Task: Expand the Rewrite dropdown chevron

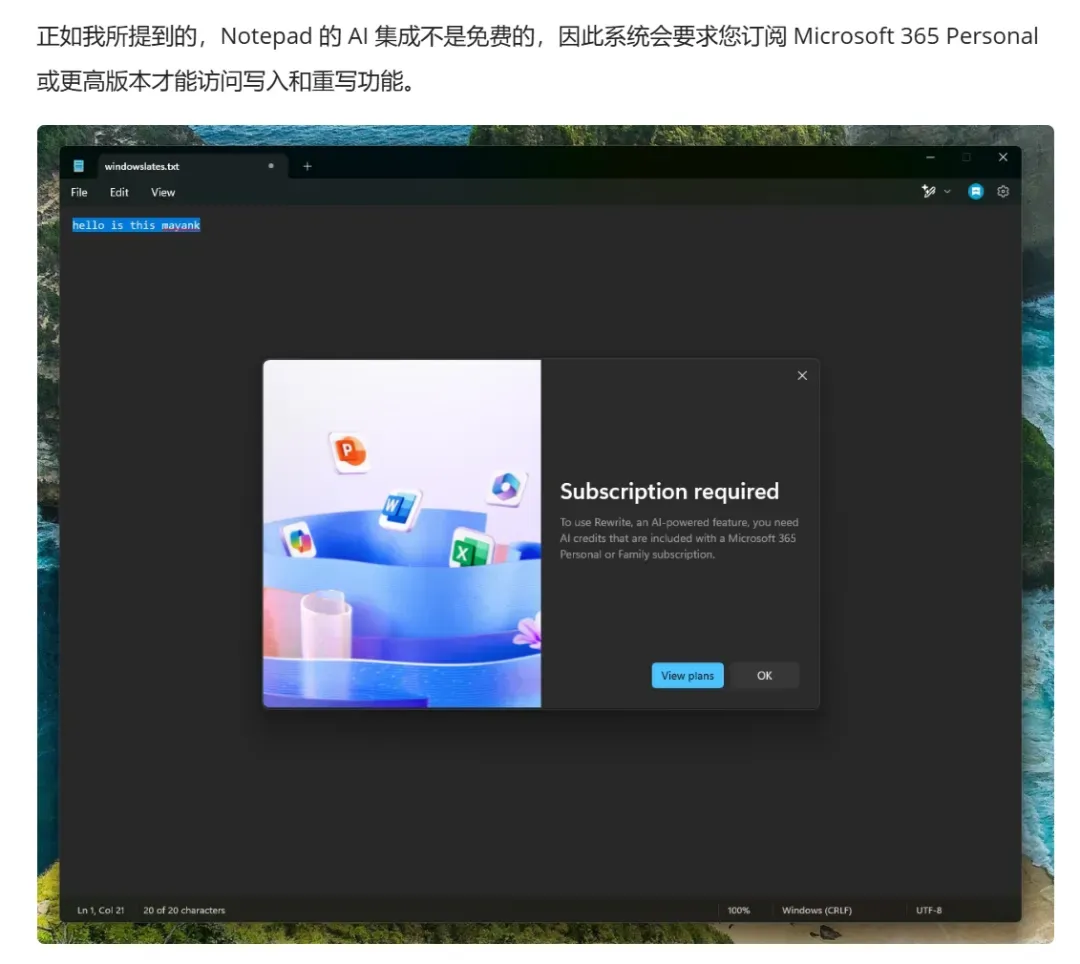Action: 947,192
